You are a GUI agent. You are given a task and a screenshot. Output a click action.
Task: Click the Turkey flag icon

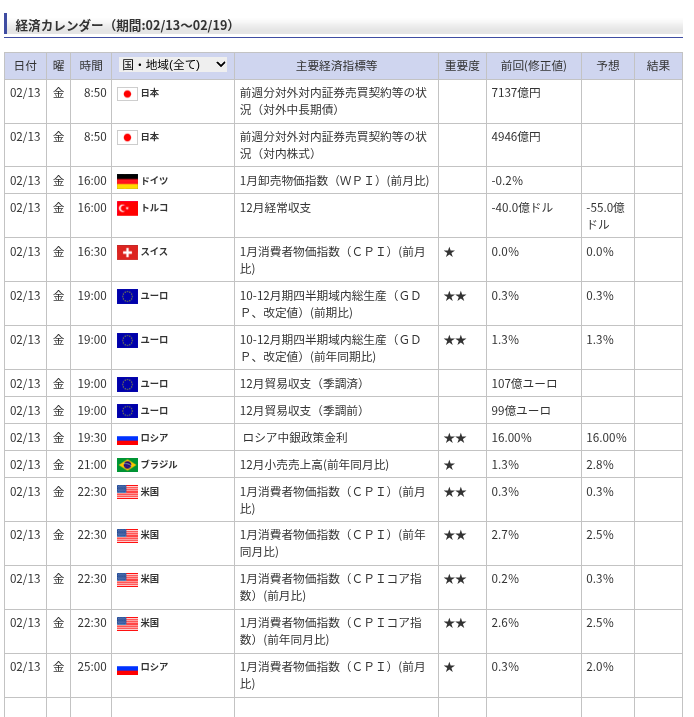[x=127, y=208]
